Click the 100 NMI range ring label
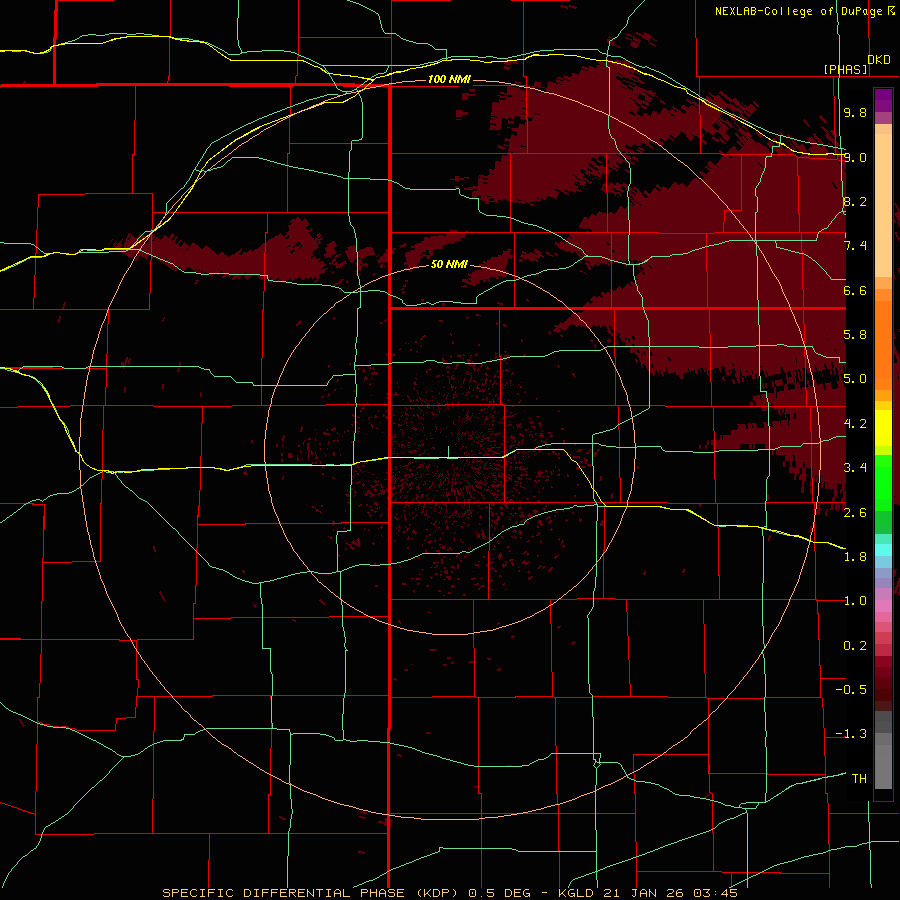This screenshot has width=900, height=900. point(449,79)
